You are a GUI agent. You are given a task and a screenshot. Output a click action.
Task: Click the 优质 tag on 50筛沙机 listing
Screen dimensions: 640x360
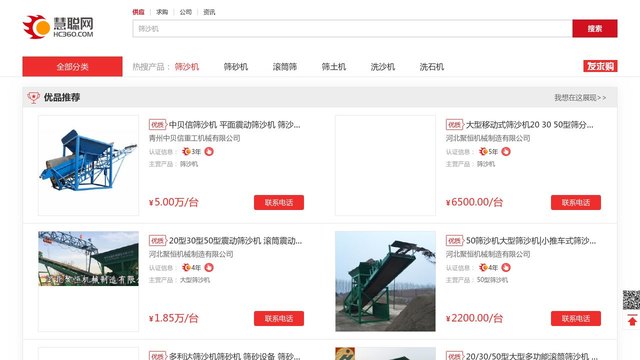coord(455,241)
